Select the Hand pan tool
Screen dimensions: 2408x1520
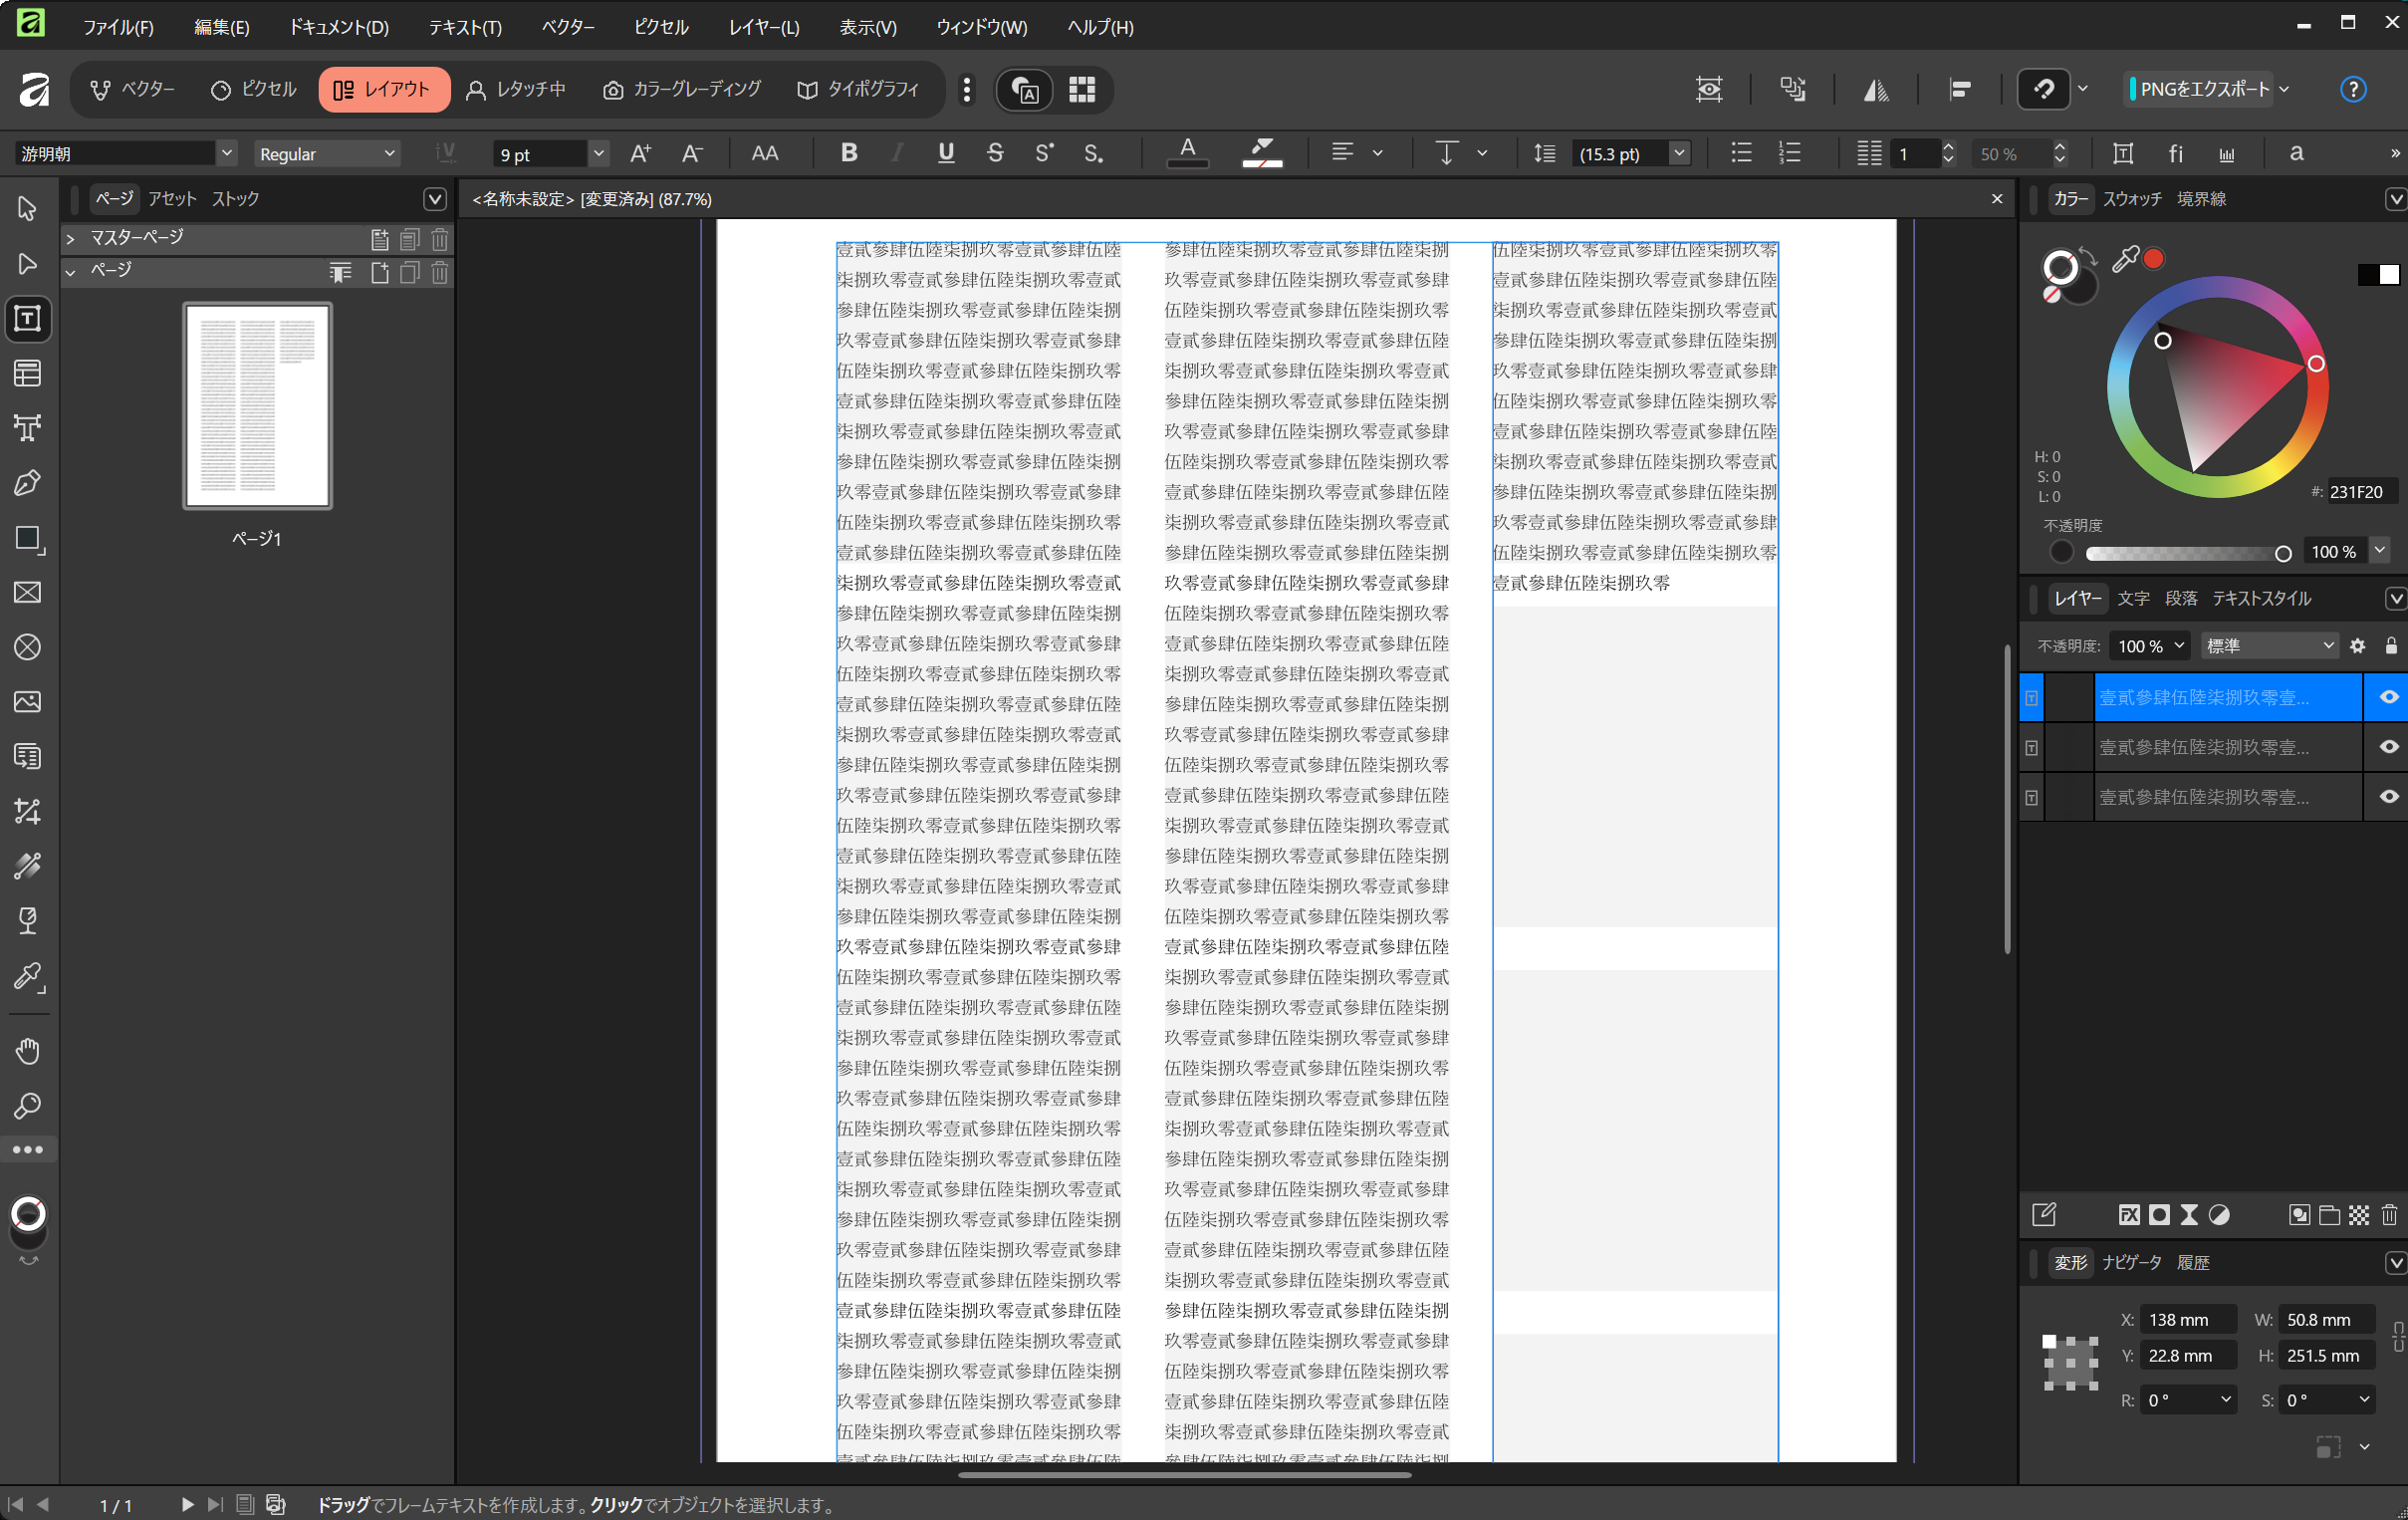click(x=28, y=1051)
